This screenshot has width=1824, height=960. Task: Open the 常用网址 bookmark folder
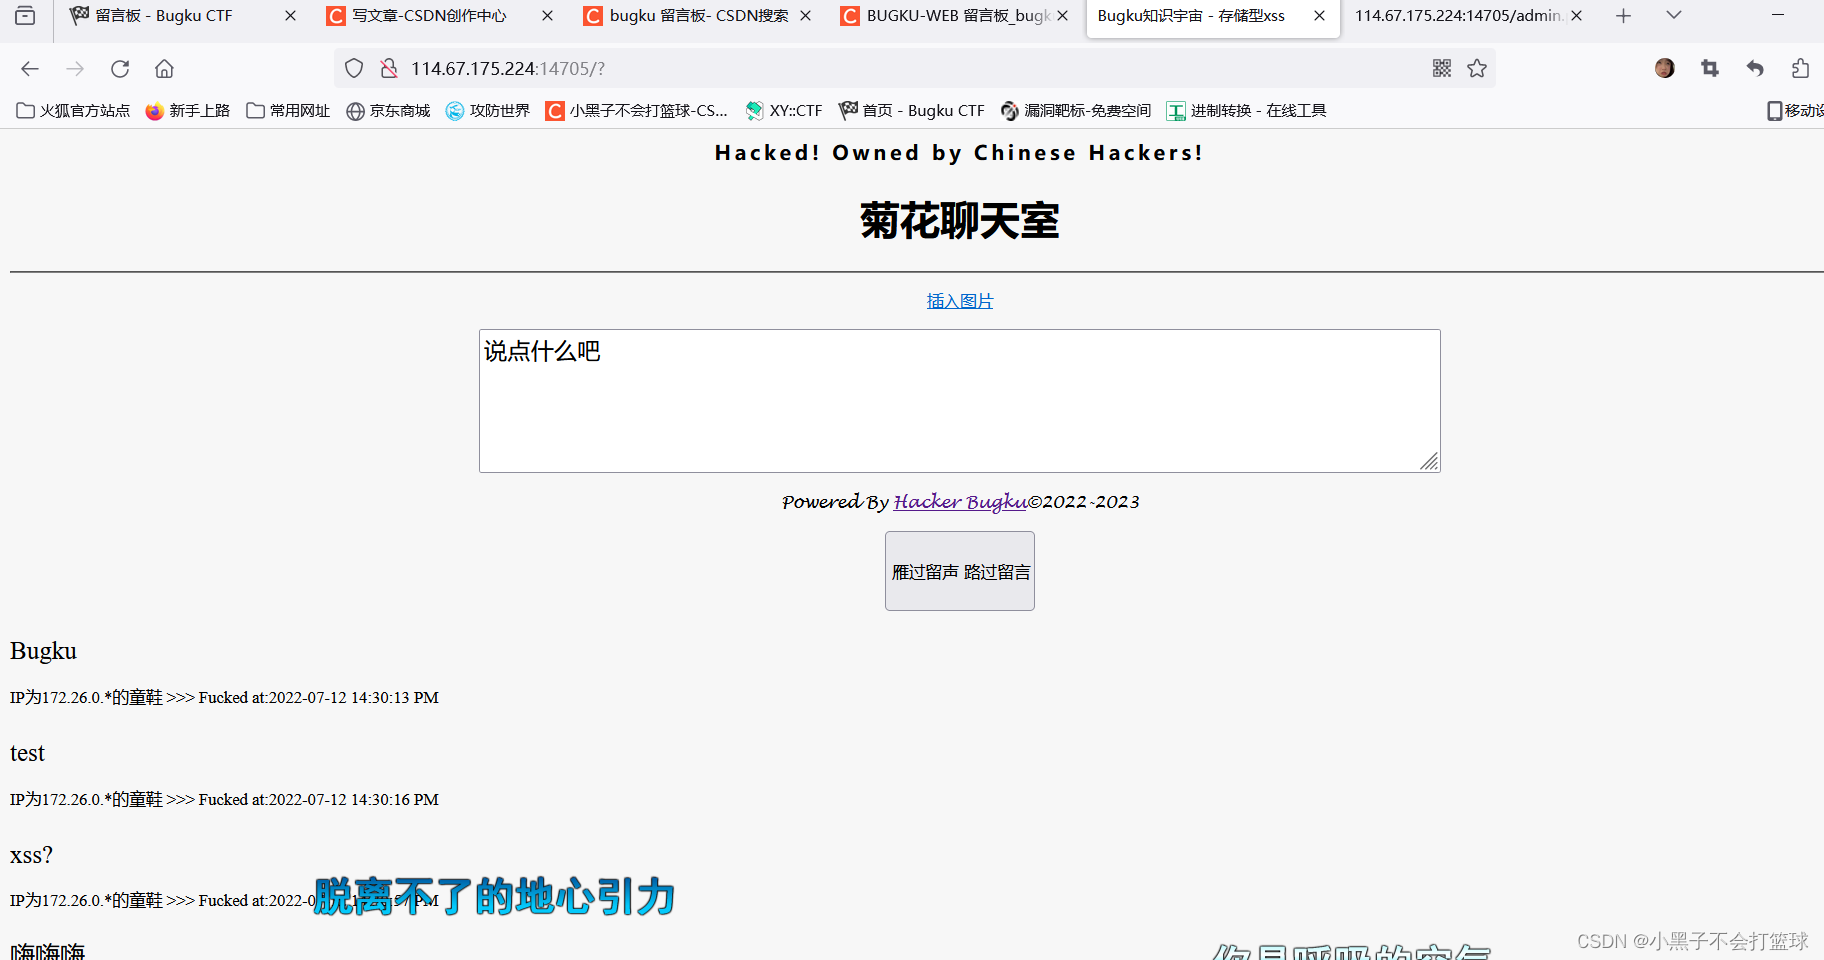(288, 111)
